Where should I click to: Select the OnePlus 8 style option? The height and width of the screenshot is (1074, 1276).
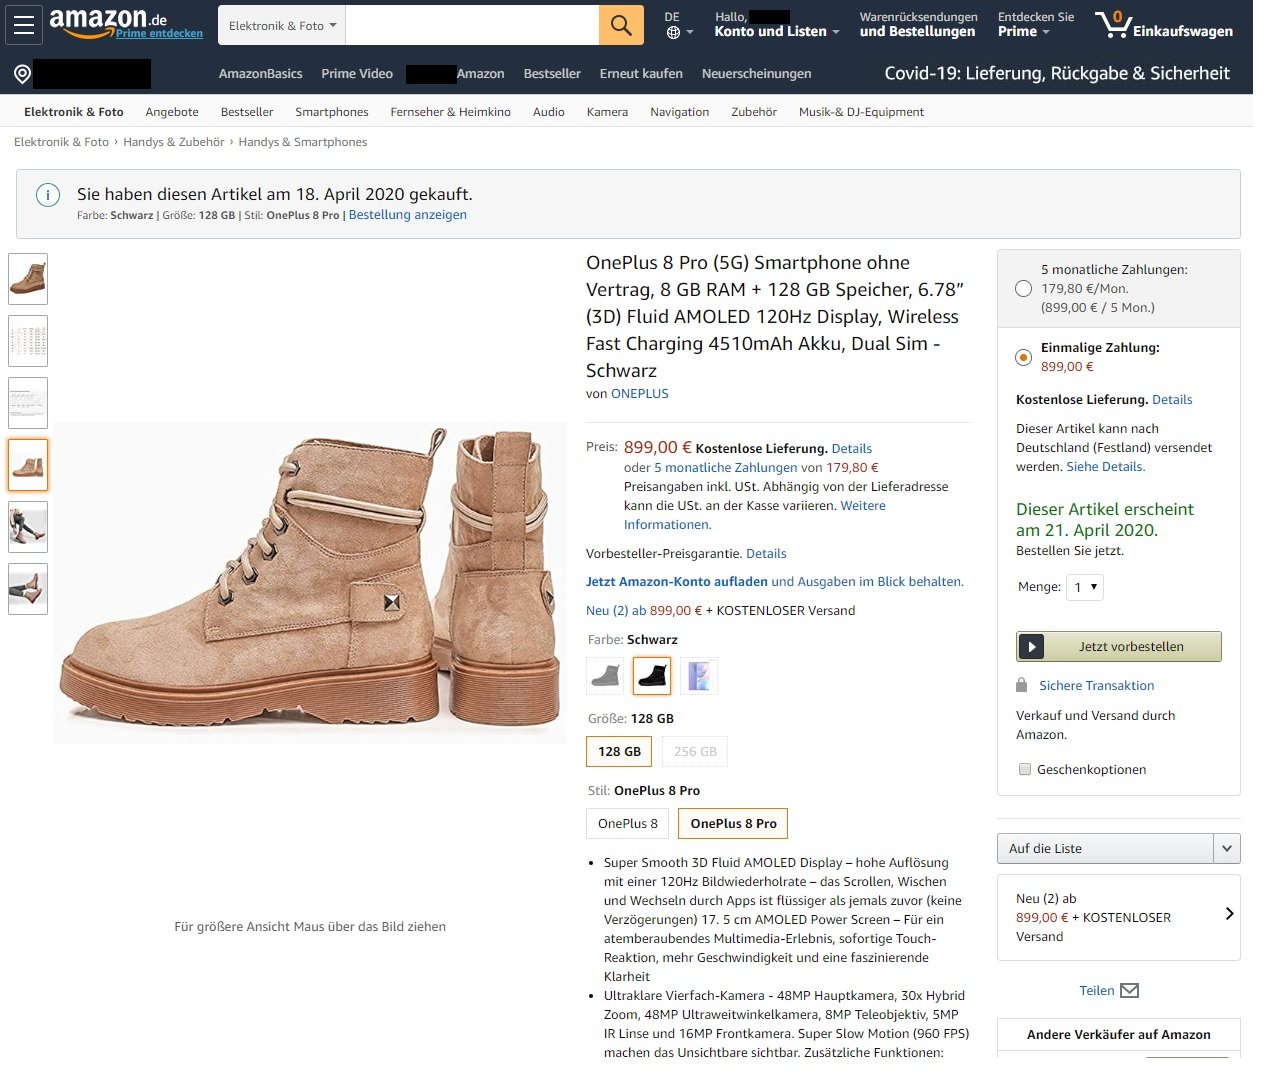click(628, 824)
